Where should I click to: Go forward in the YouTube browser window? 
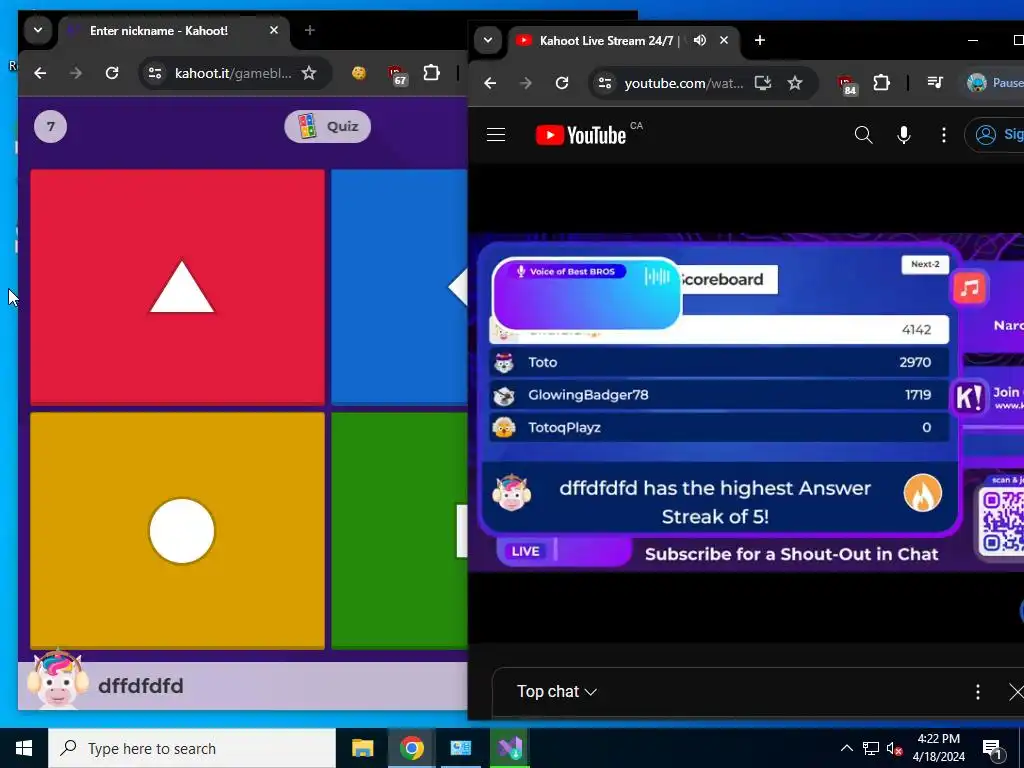526,83
